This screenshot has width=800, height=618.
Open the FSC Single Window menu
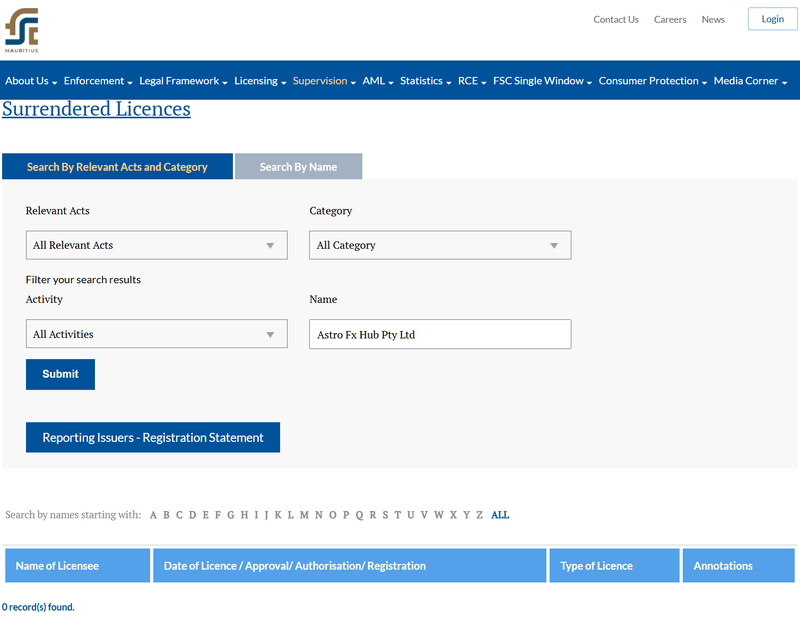(x=542, y=81)
